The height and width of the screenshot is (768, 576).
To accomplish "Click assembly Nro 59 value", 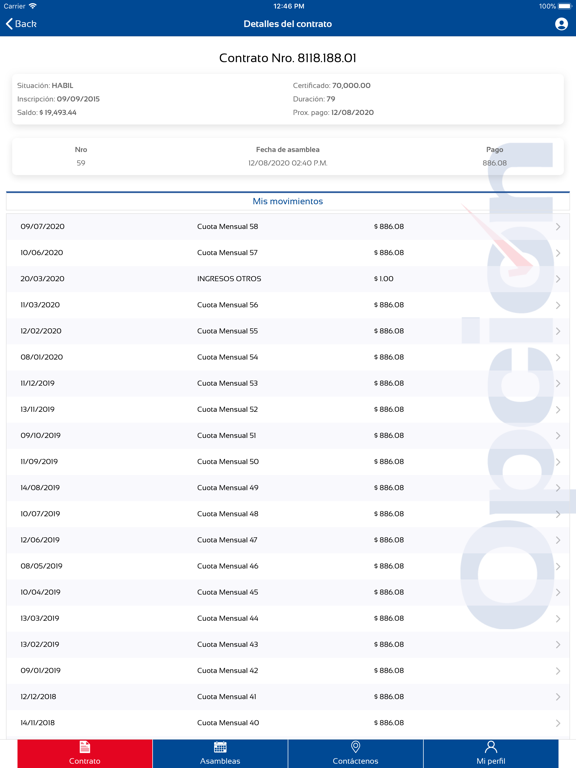I will tap(81, 163).
